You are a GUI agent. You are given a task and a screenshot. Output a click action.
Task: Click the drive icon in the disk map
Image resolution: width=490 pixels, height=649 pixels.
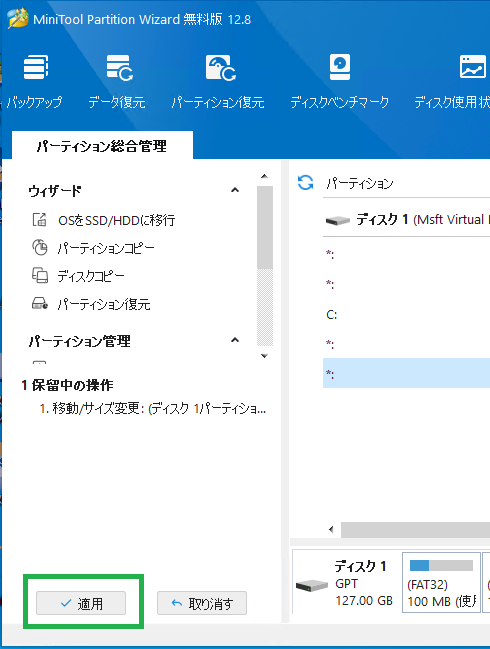tap(312, 585)
